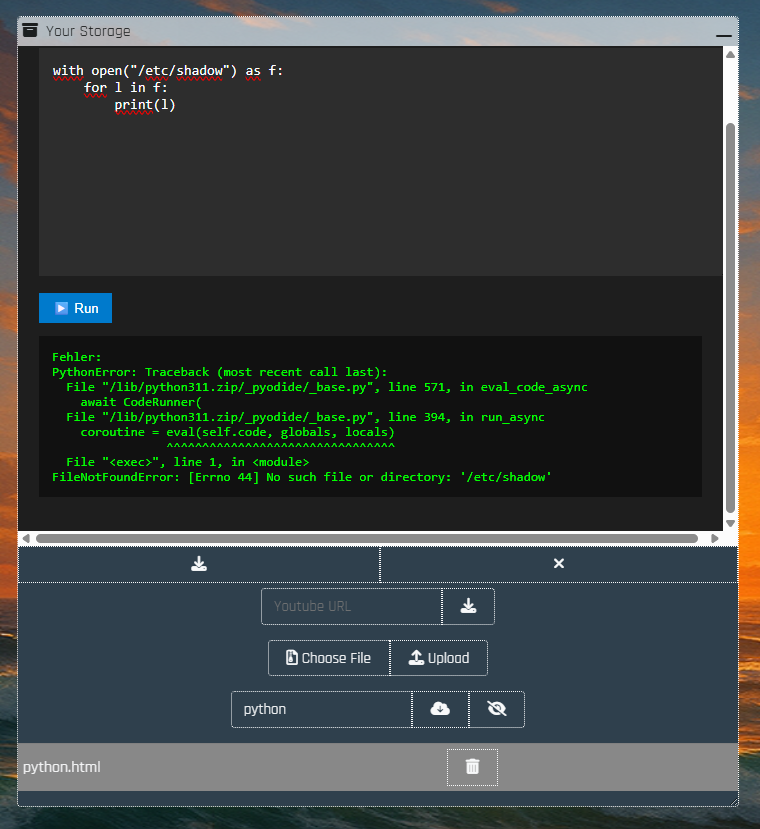Download the opened file via download bar
Viewport: 760px width, 829px height.
click(199, 564)
